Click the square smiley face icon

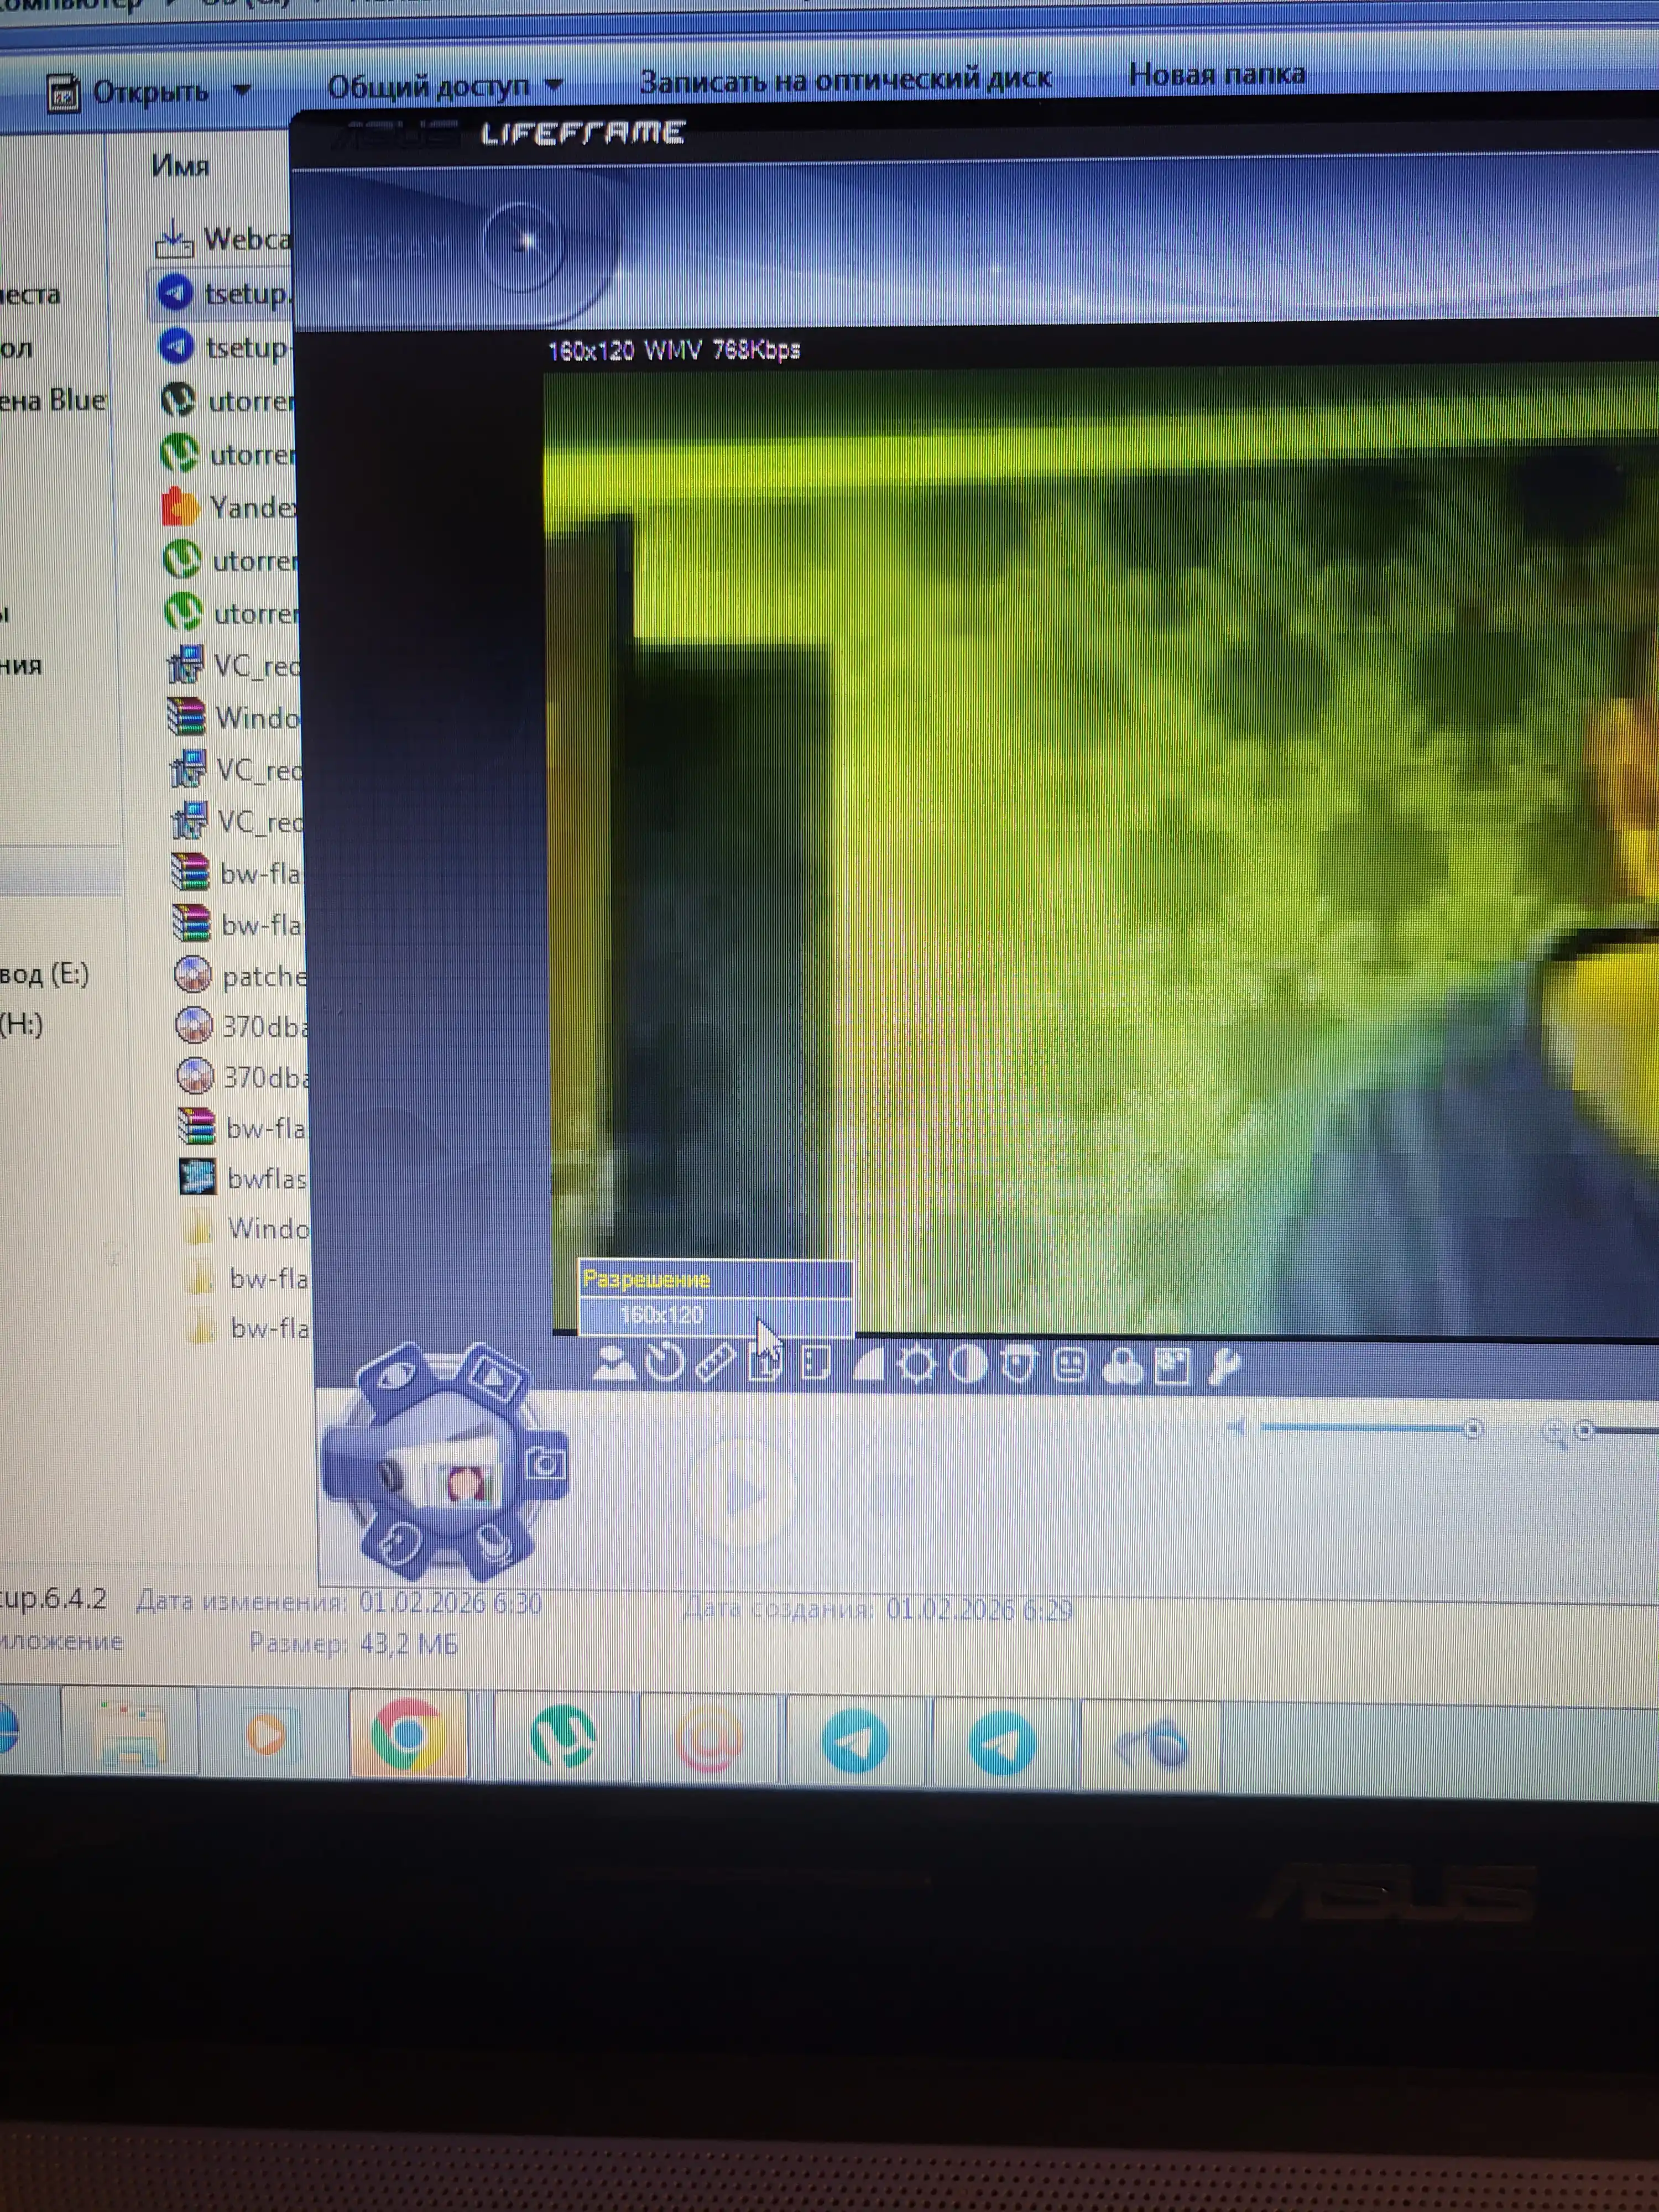pyautogui.click(x=1070, y=1365)
